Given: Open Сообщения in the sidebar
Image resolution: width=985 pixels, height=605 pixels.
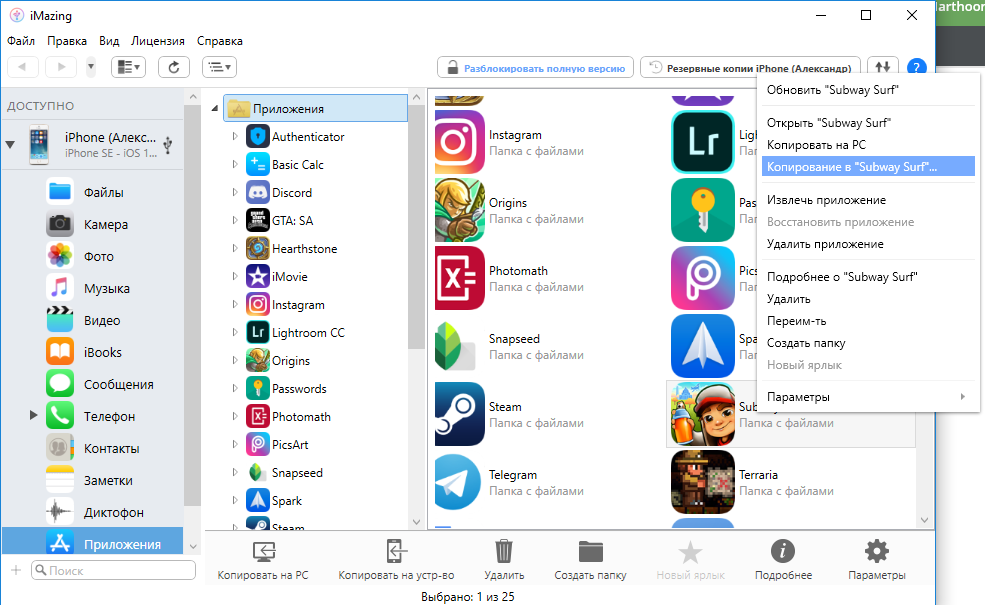Looking at the screenshot, I should pos(92,384).
